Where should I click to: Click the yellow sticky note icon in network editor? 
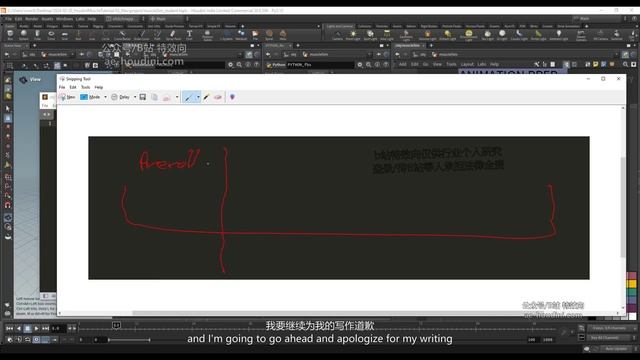tap(596, 64)
